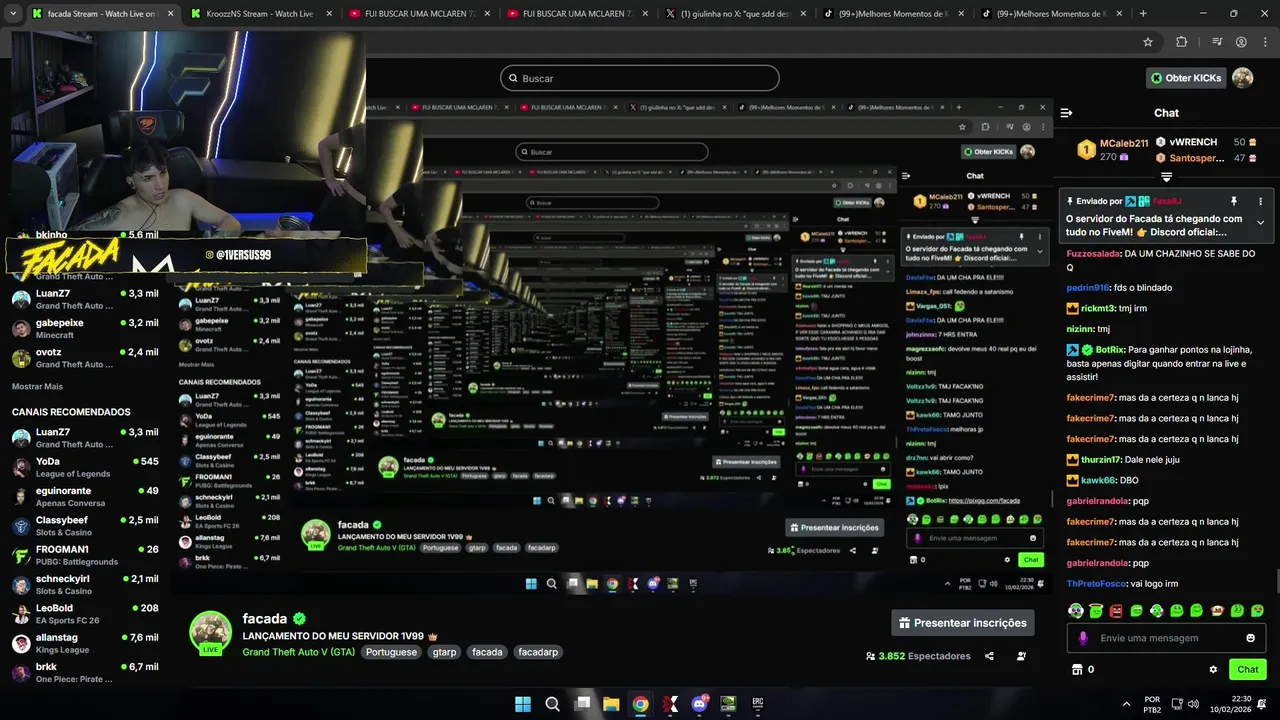Viewport: 1280px width, 720px height.
Task: Open the Chrome extensions puzzle icon
Action: (1181, 42)
